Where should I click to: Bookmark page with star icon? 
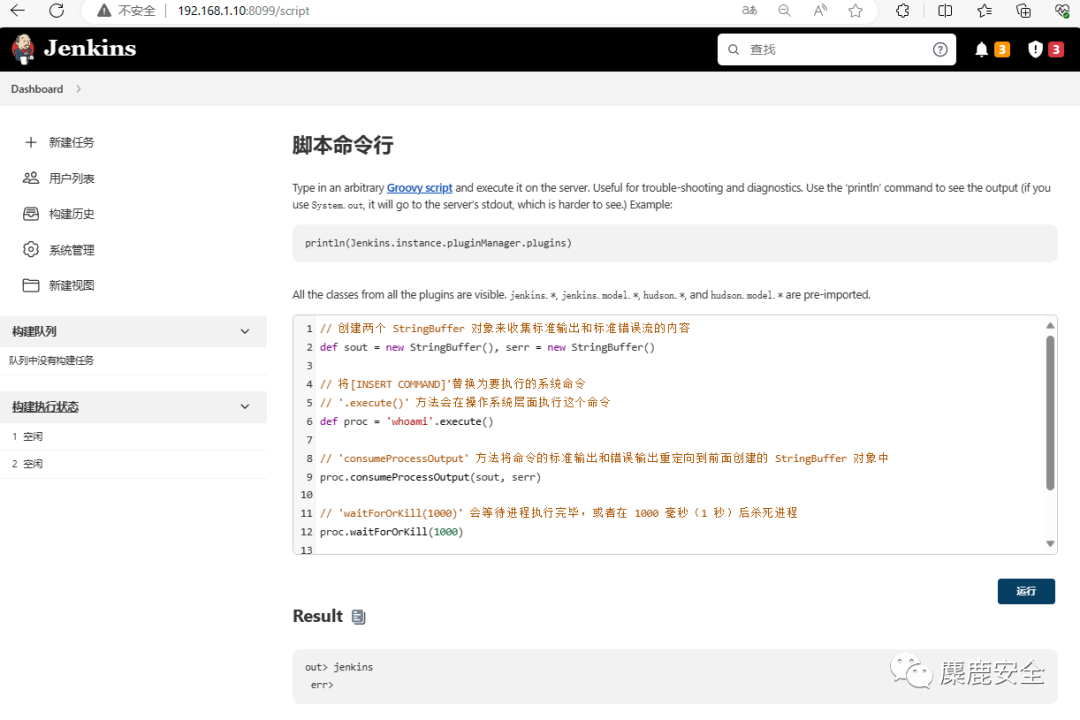point(855,10)
